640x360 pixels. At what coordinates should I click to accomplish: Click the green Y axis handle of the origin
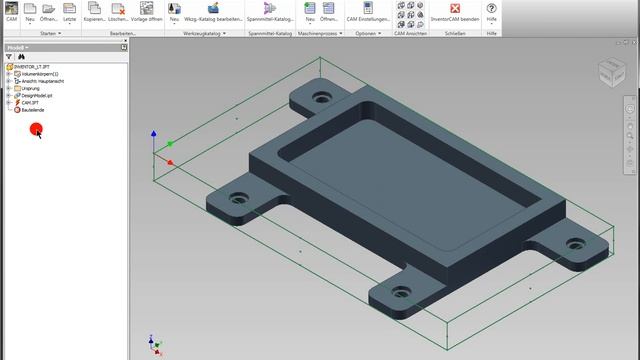(x=170, y=144)
